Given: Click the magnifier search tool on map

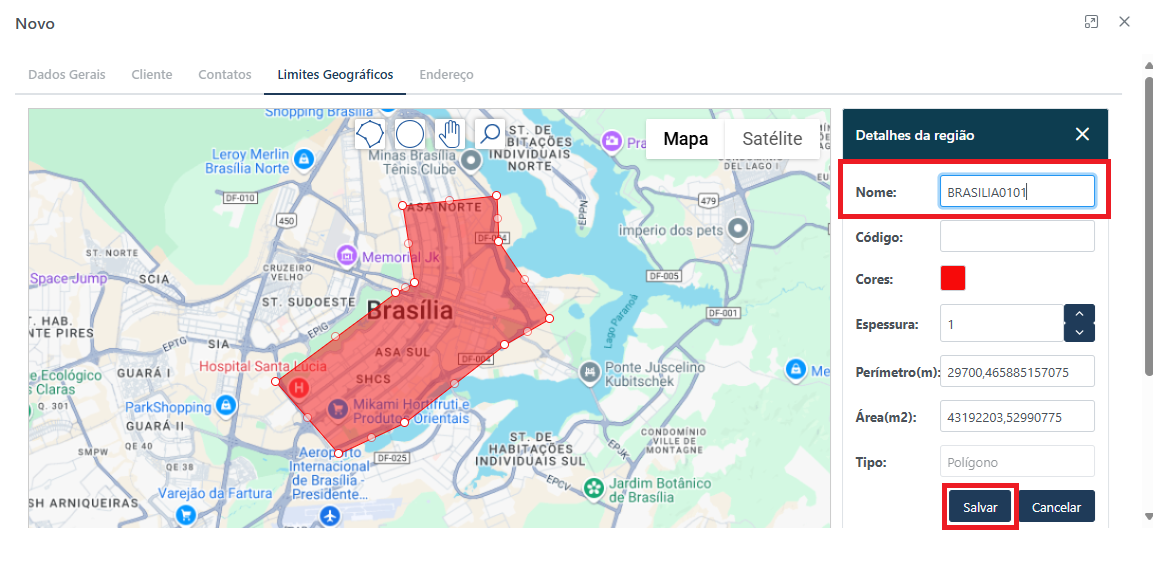Looking at the screenshot, I should [489, 134].
